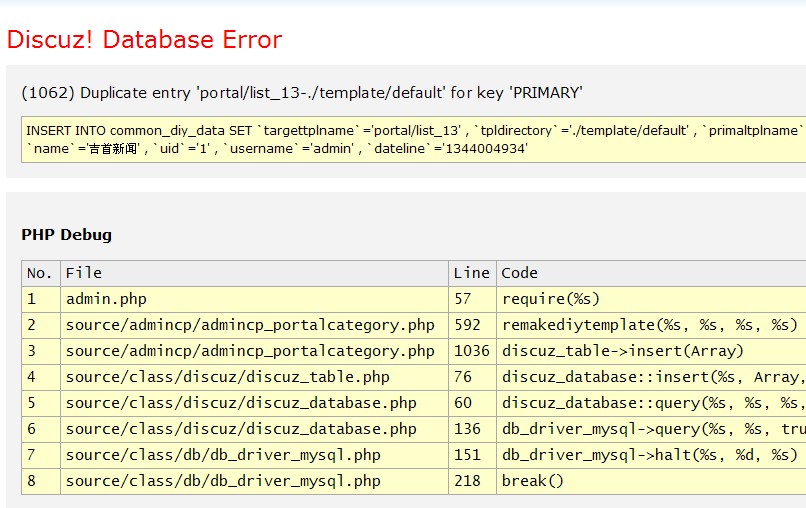806x508 pixels.
Task: Click line number 60 cell
Action: [x=472, y=403]
